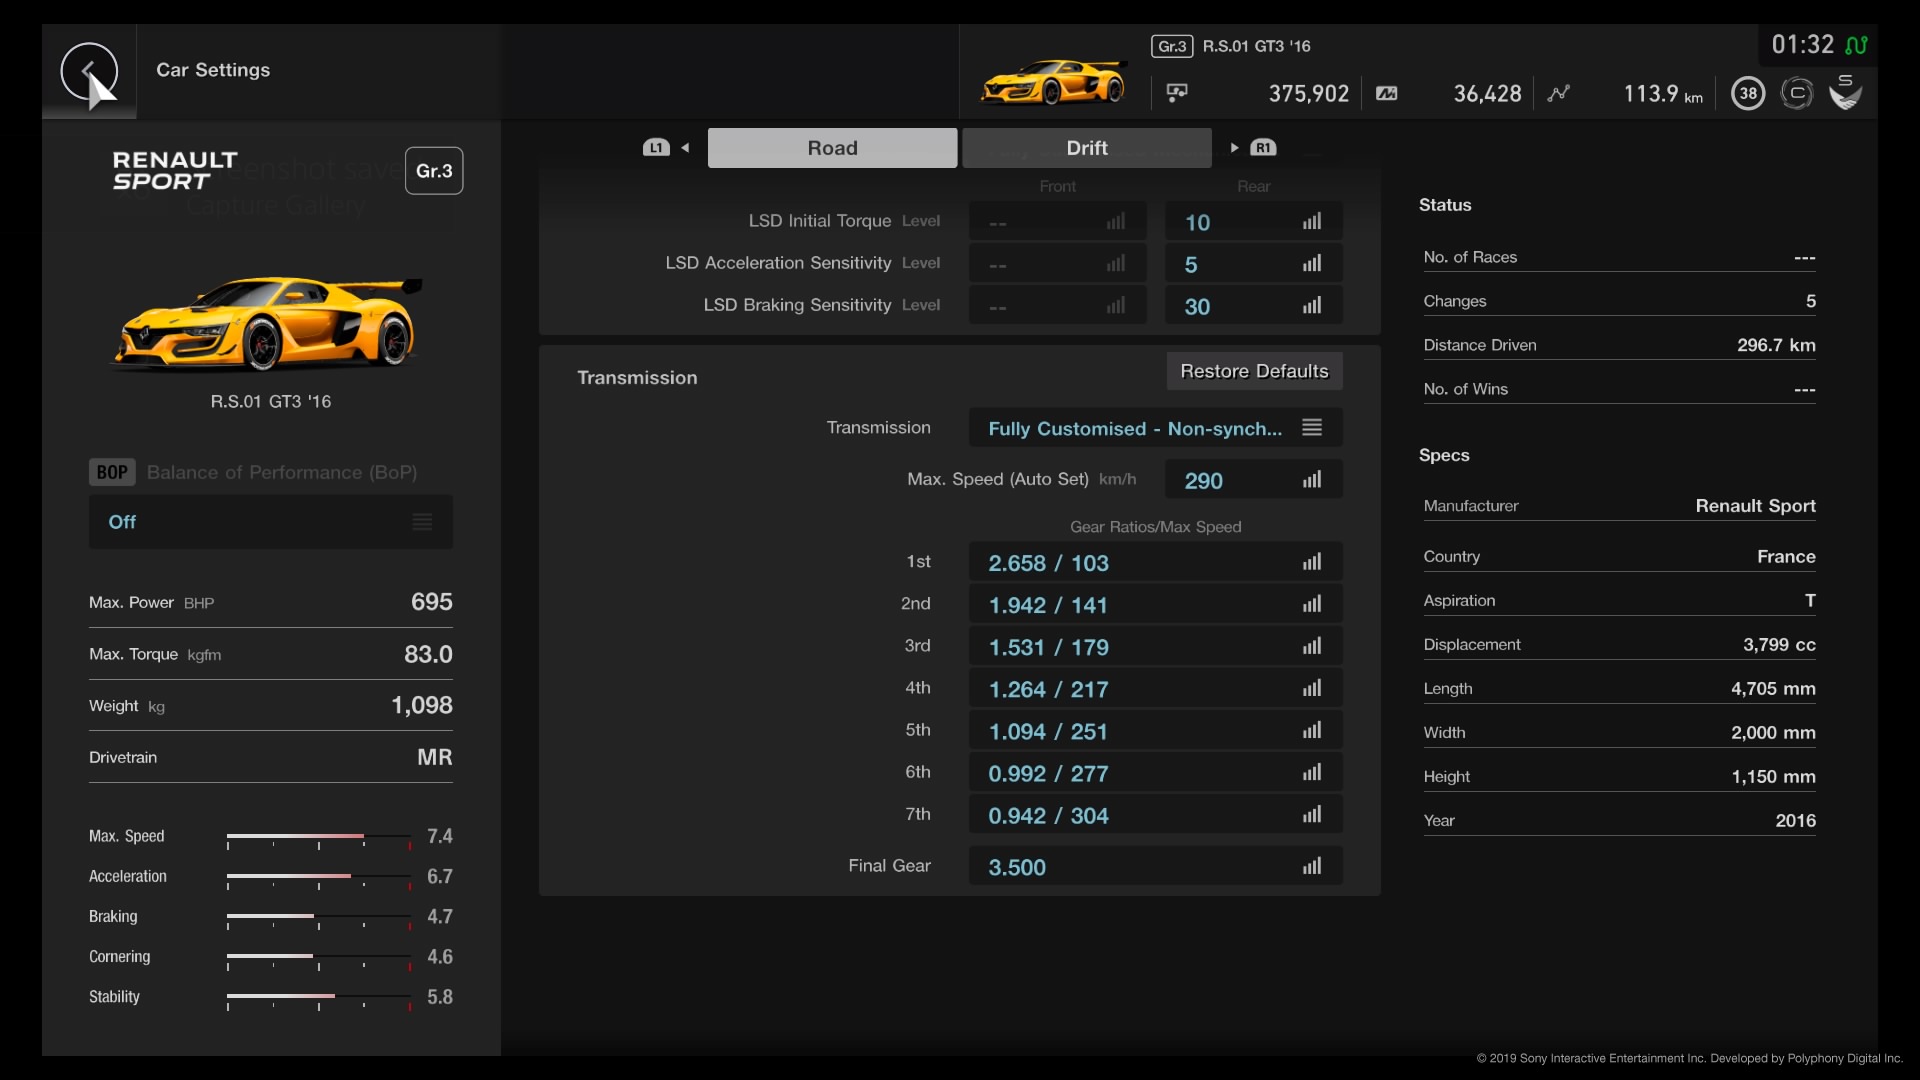This screenshot has height=1080, width=1920.
Task: Click the bars icon in Max. Speed field
Action: pyautogui.click(x=1312, y=480)
